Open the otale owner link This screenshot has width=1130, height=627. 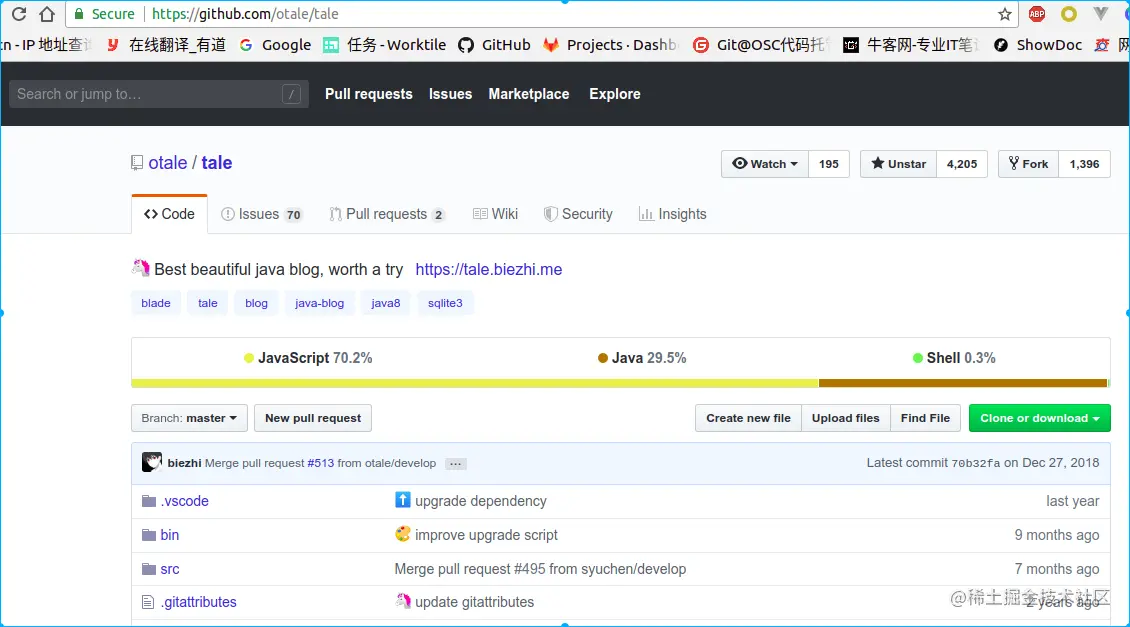point(168,163)
